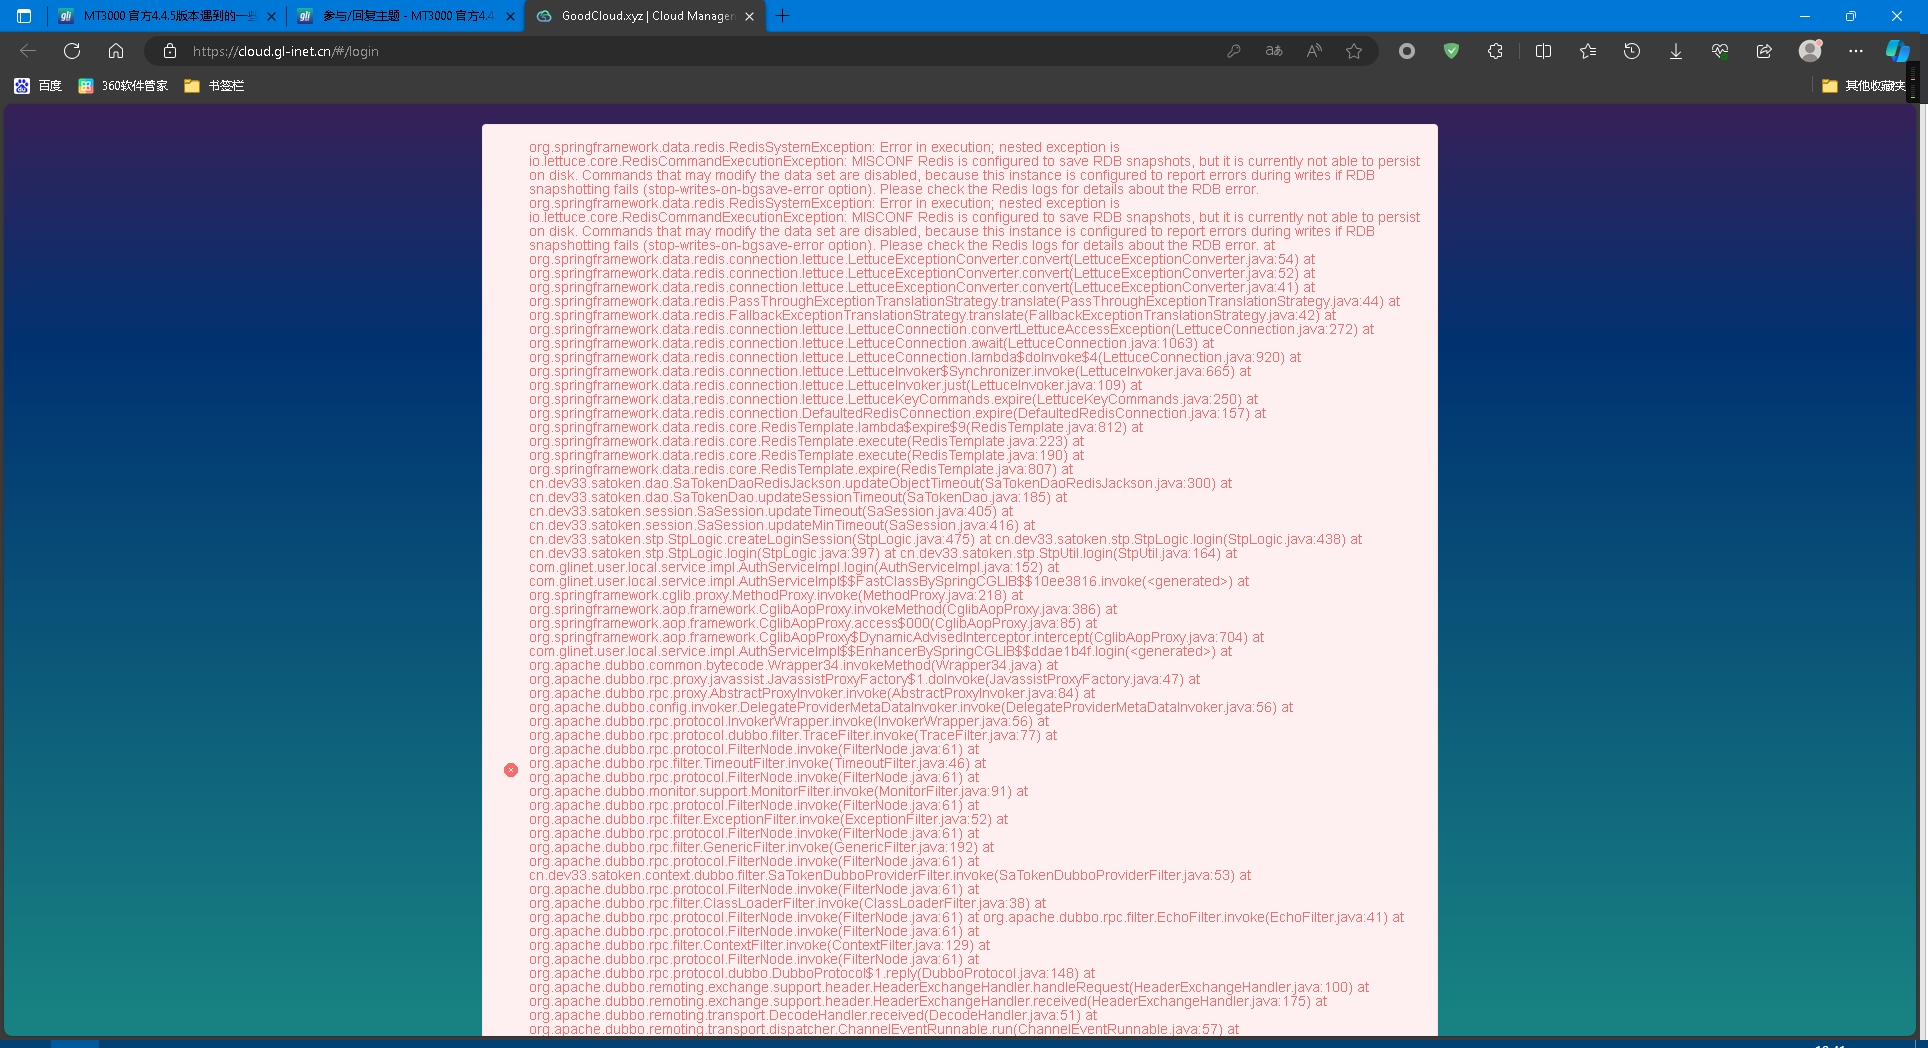Viewport: 1928px width, 1048px height.
Task: Open the 百度 bookmark
Action: (x=39, y=86)
